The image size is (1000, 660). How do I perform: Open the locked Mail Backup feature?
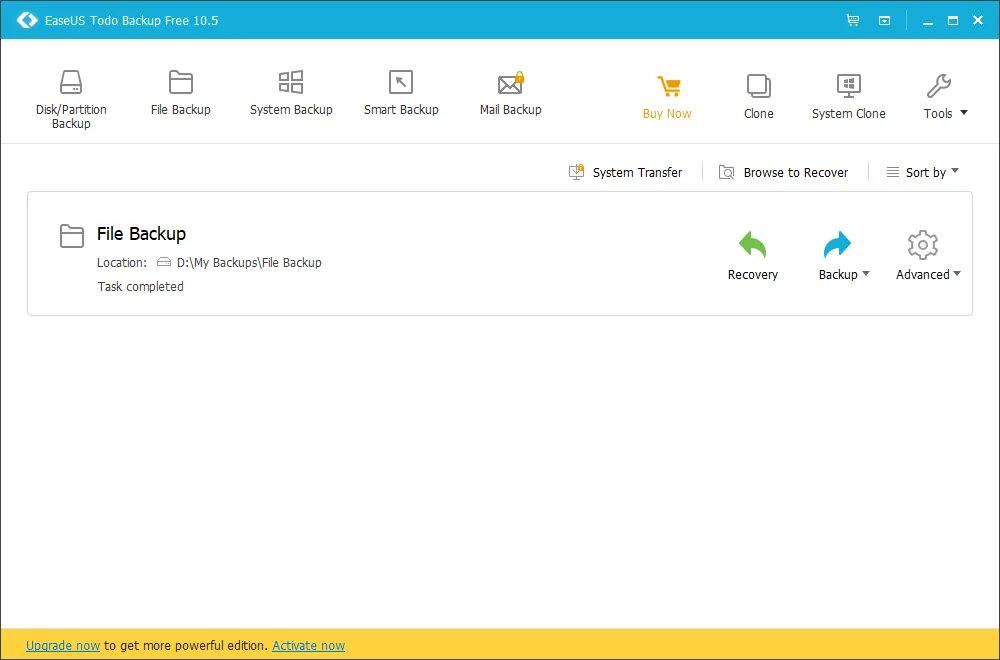tap(511, 93)
